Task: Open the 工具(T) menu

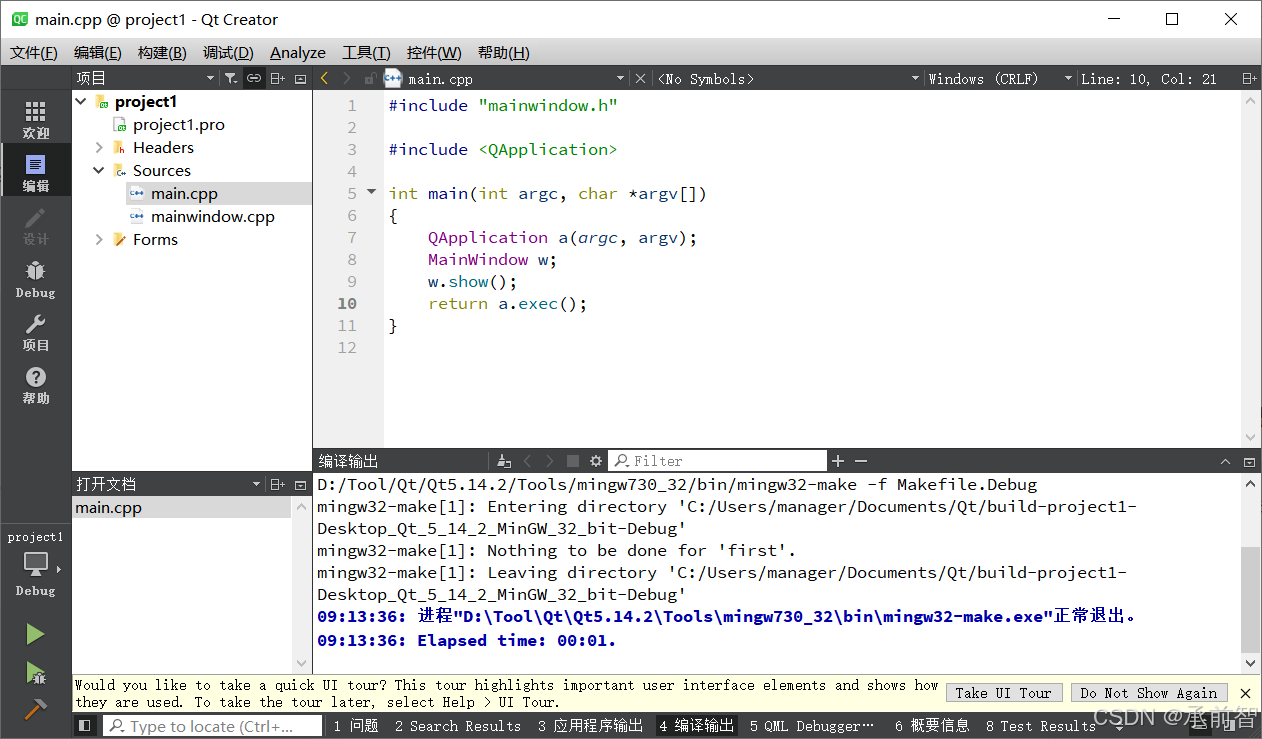Action: coord(366,53)
